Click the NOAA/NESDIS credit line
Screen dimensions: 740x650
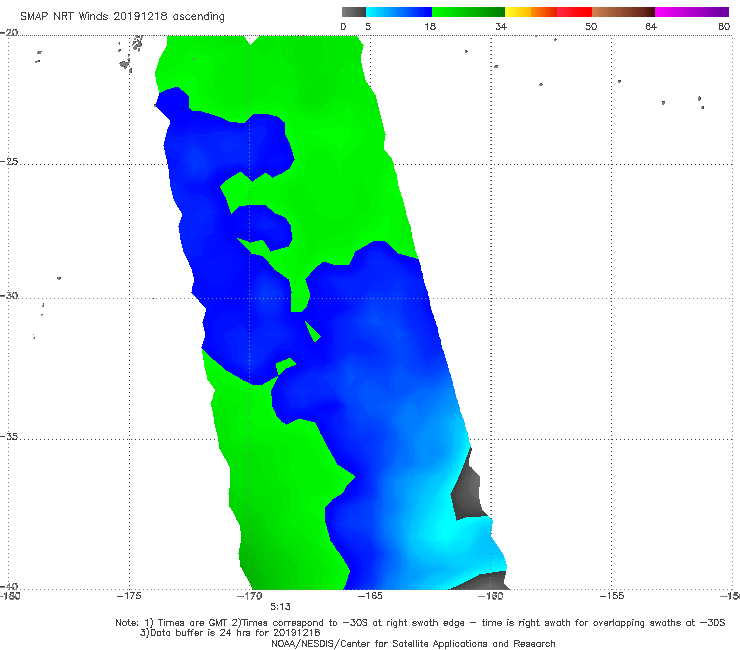413,644
